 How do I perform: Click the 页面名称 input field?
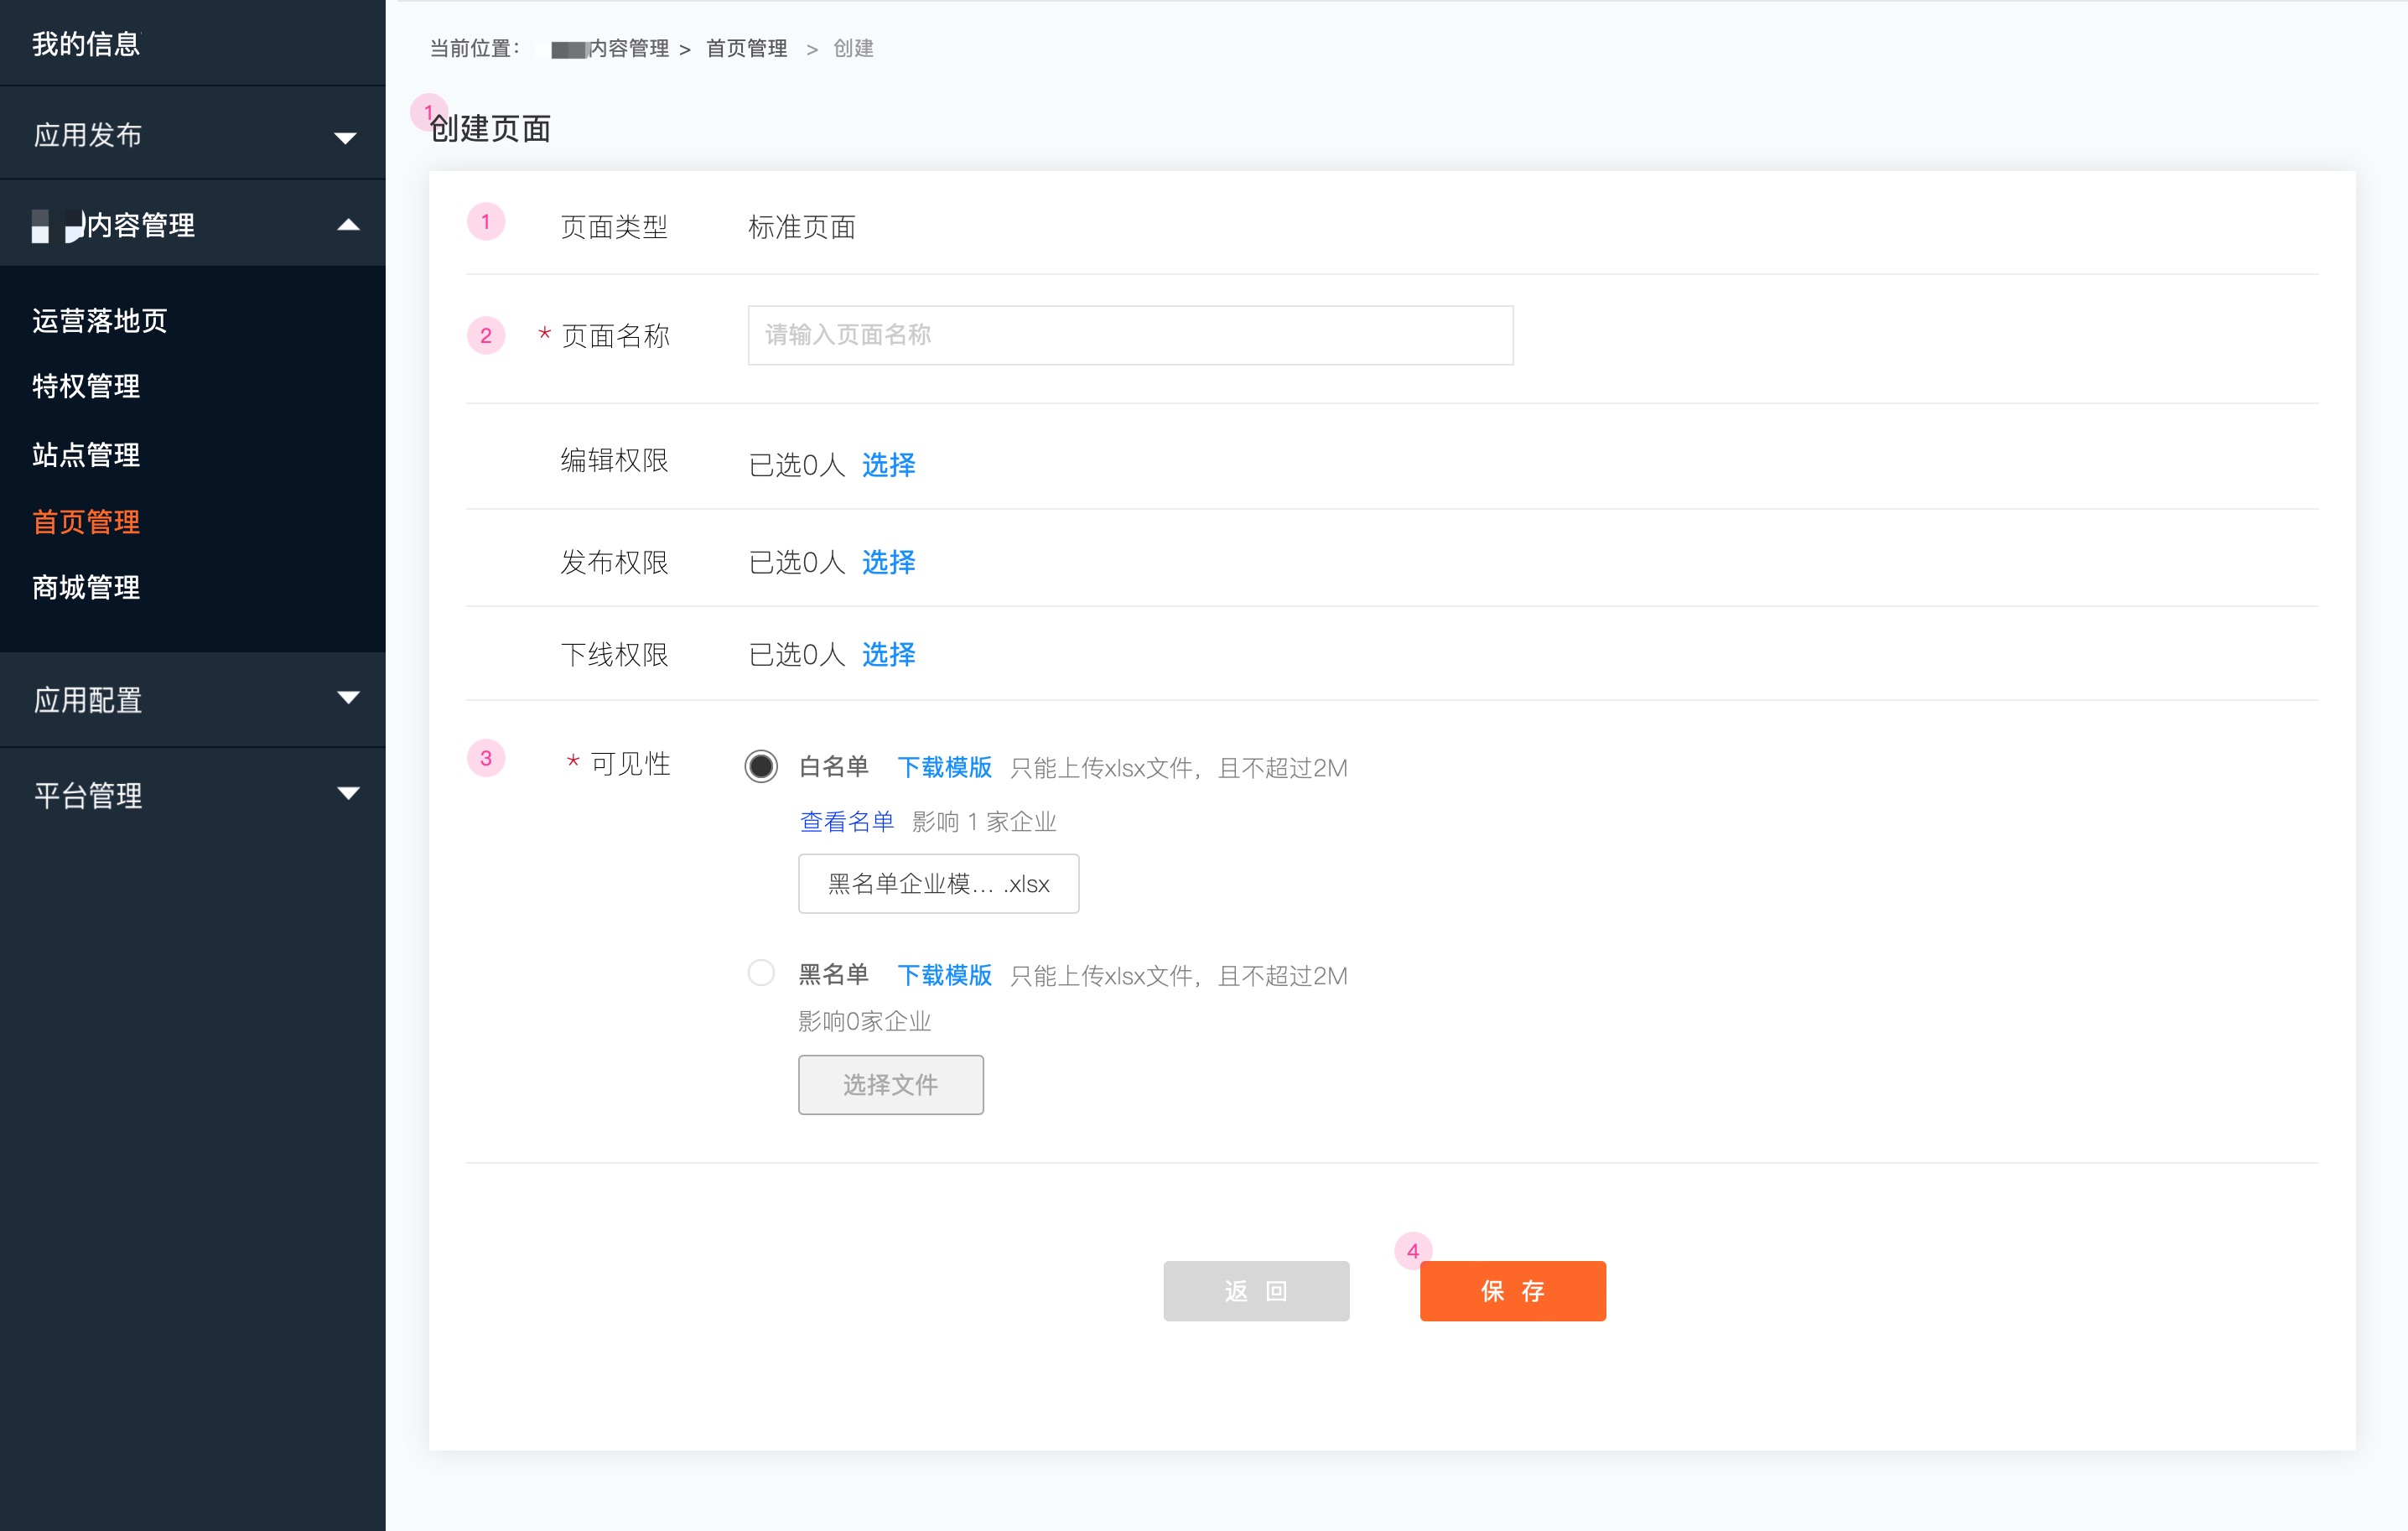tap(1130, 335)
